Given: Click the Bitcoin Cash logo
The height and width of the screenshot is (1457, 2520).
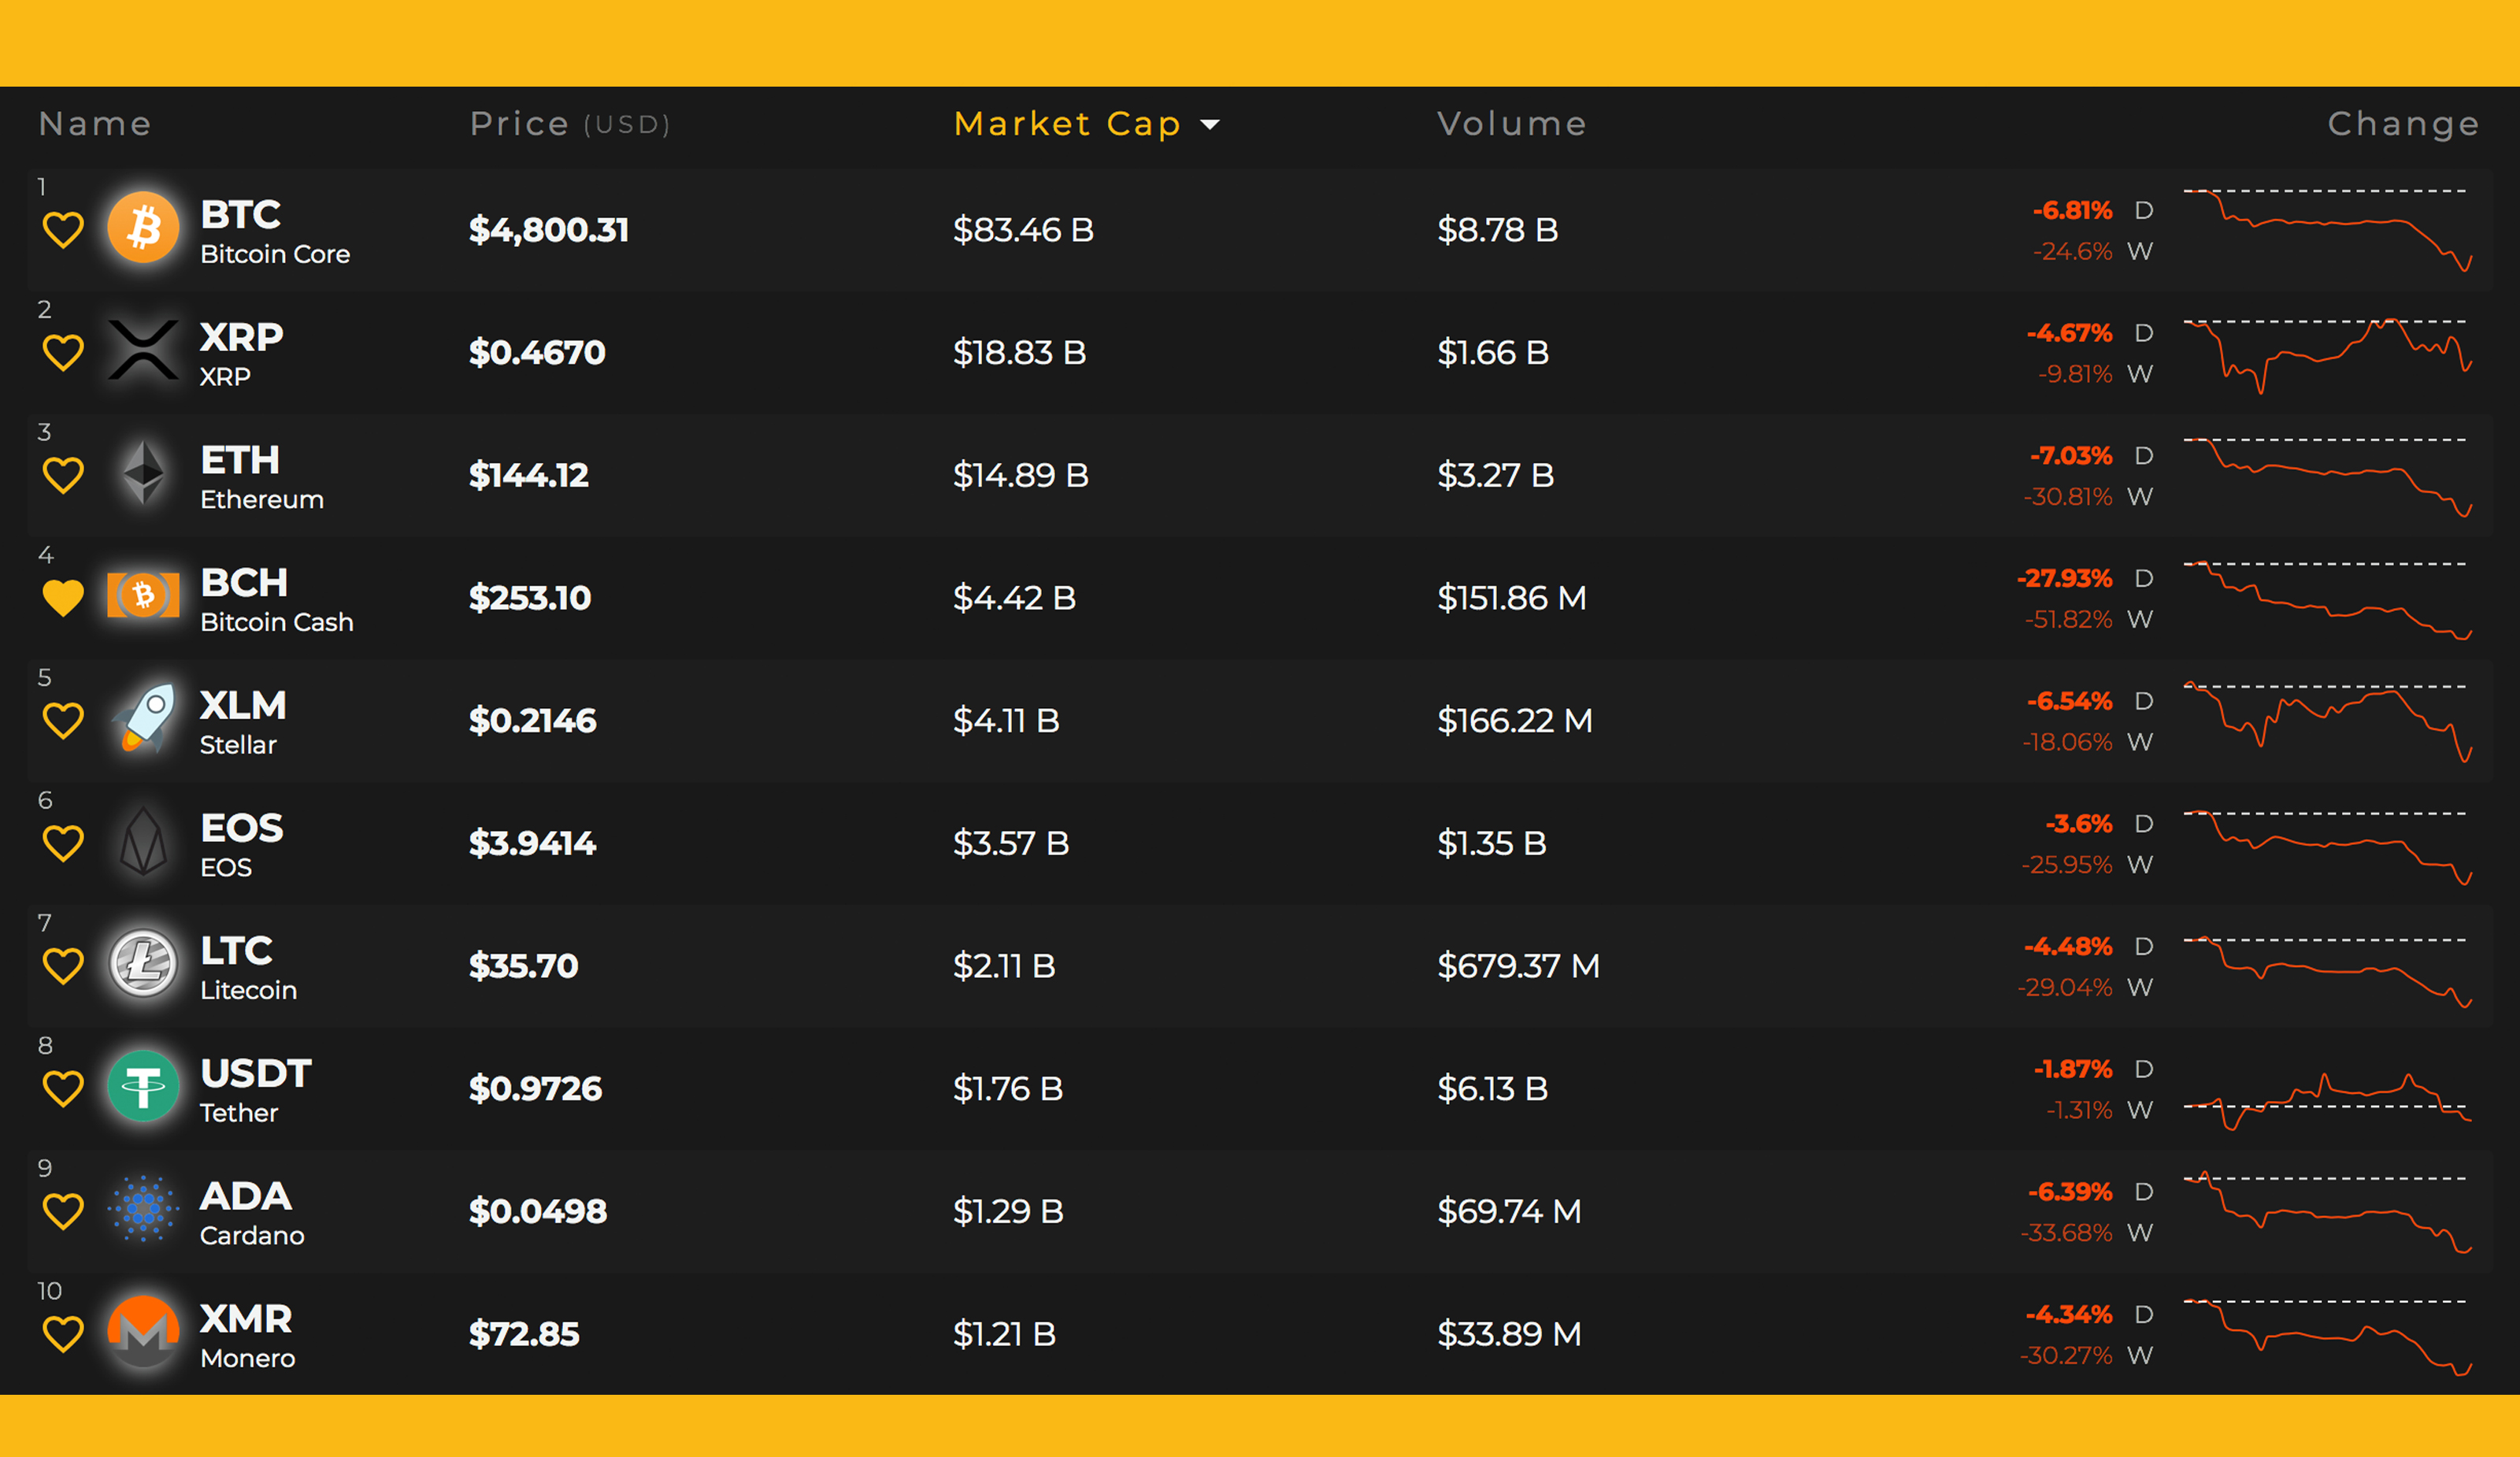Looking at the screenshot, I should click(143, 596).
